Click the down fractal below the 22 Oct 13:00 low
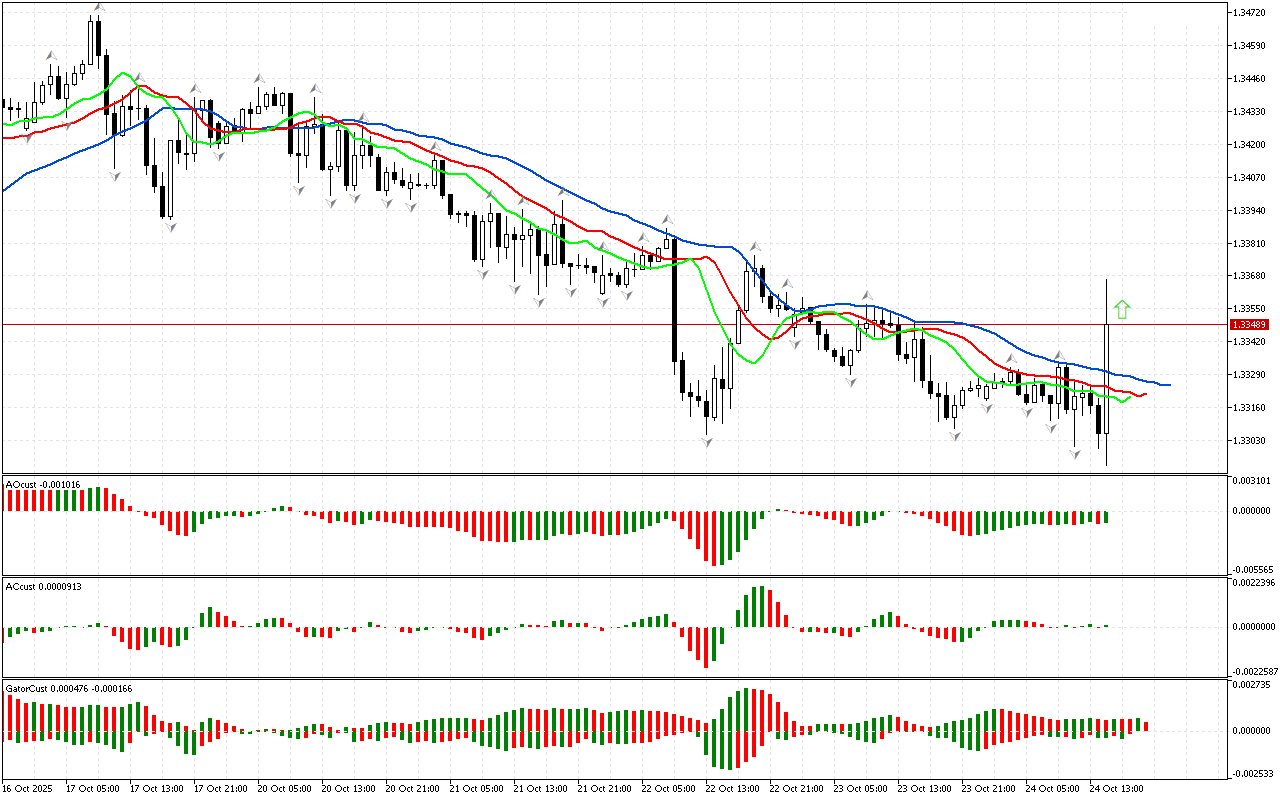Screen dimensions: 1280x800 pyautogui.click(x=707, y=441)
